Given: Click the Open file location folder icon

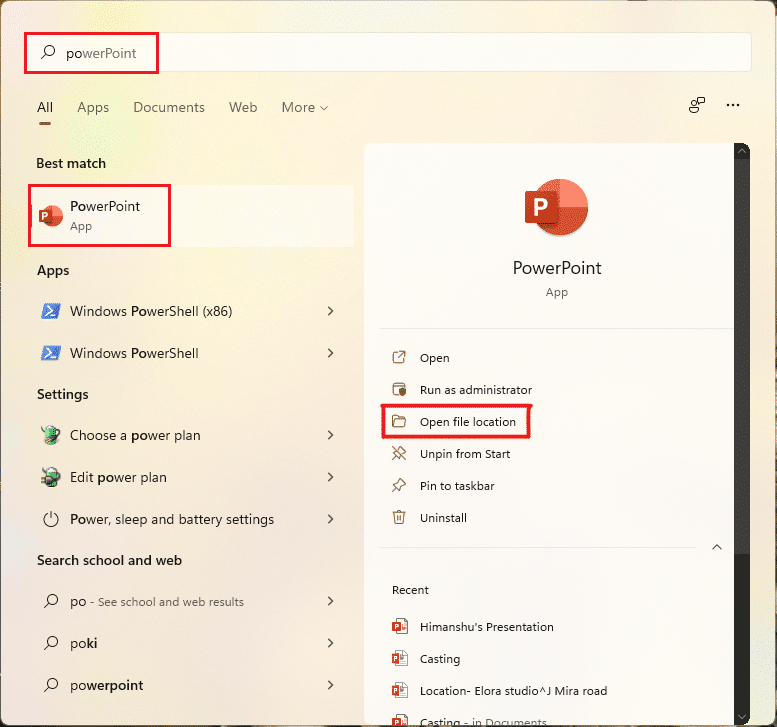Looking at the screenshot, I should click(399, 421).
